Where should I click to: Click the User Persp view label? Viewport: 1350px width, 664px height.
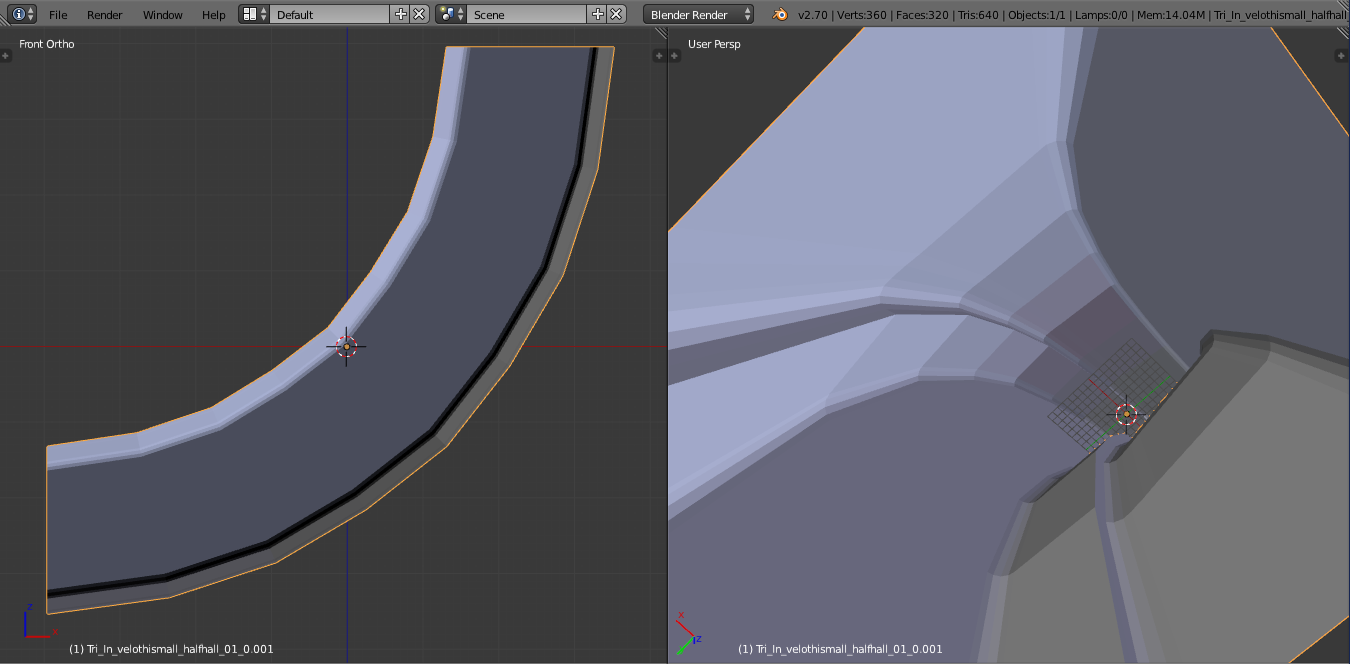(714, 44)
